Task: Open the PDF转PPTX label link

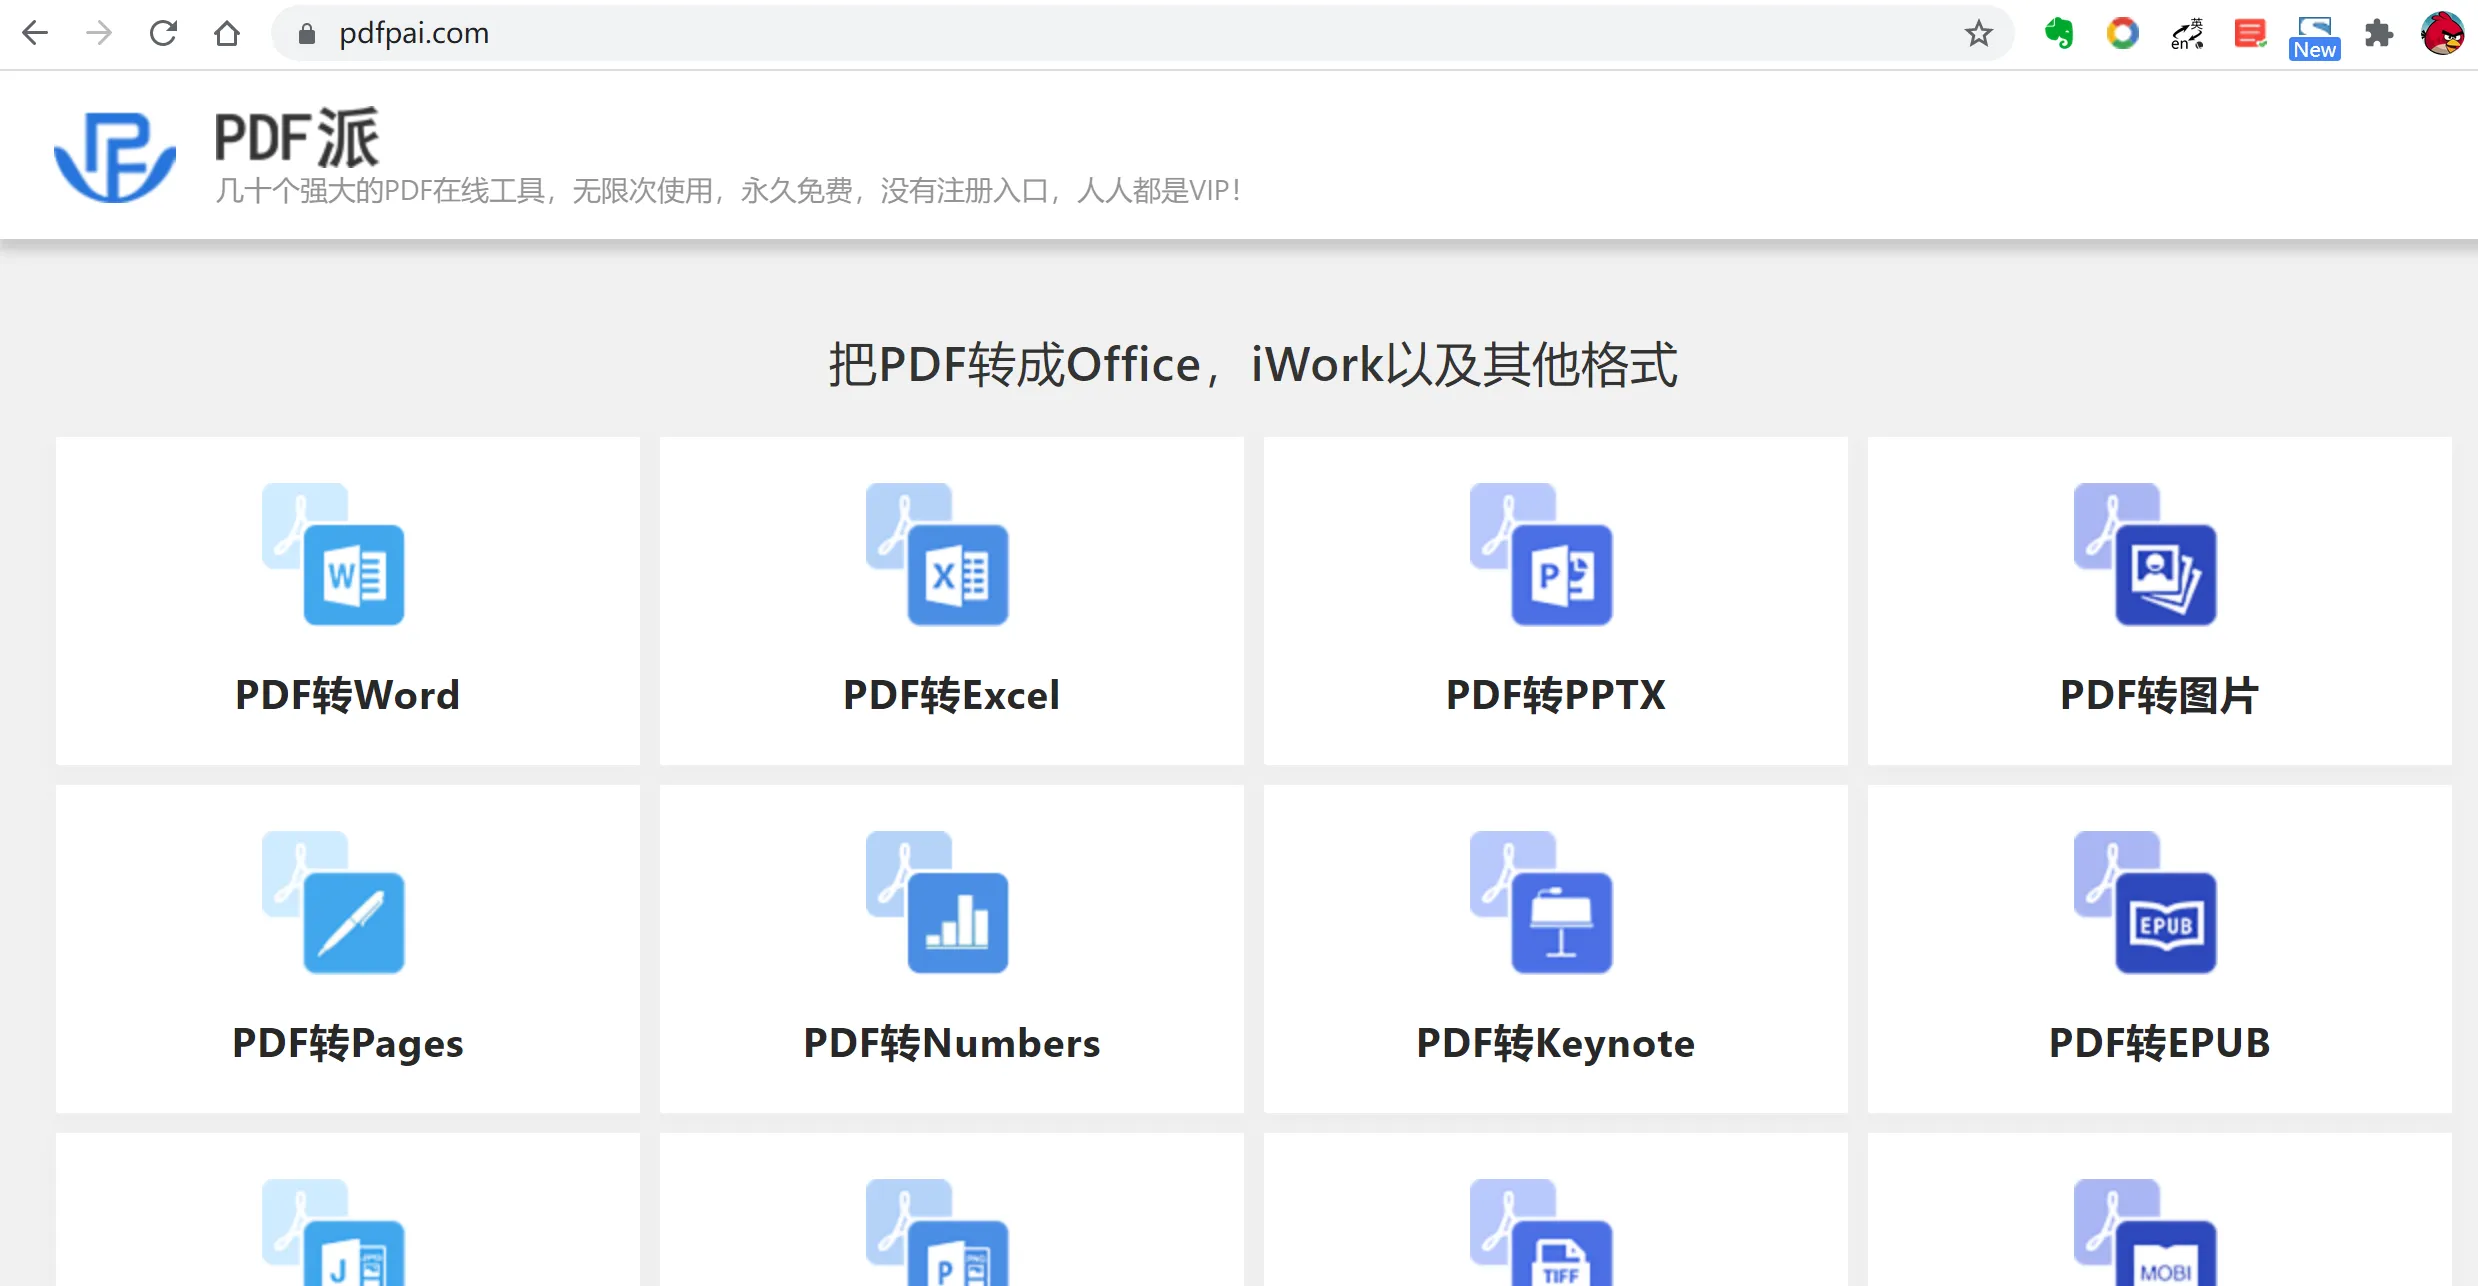Action: pos(1555,695)
